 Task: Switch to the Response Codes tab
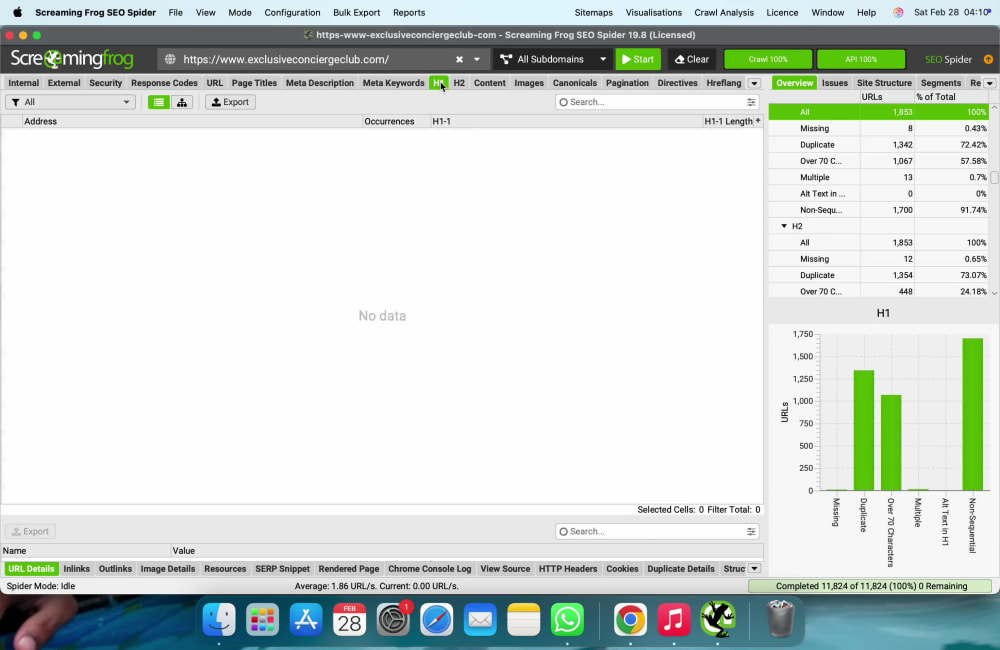point(164,83)
